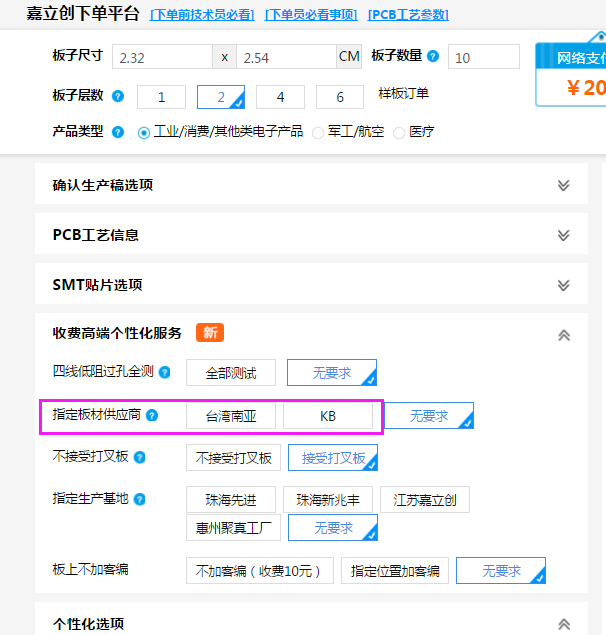This screenshot has width=606, height=635.
Task: Select 4 layers for the board
Action: point(280,98)
